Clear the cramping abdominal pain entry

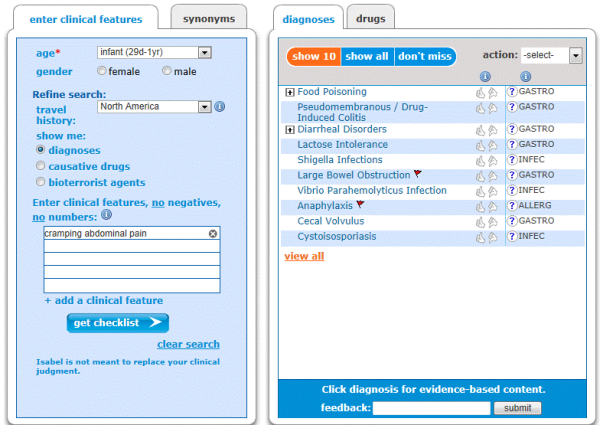click(213, 233)
